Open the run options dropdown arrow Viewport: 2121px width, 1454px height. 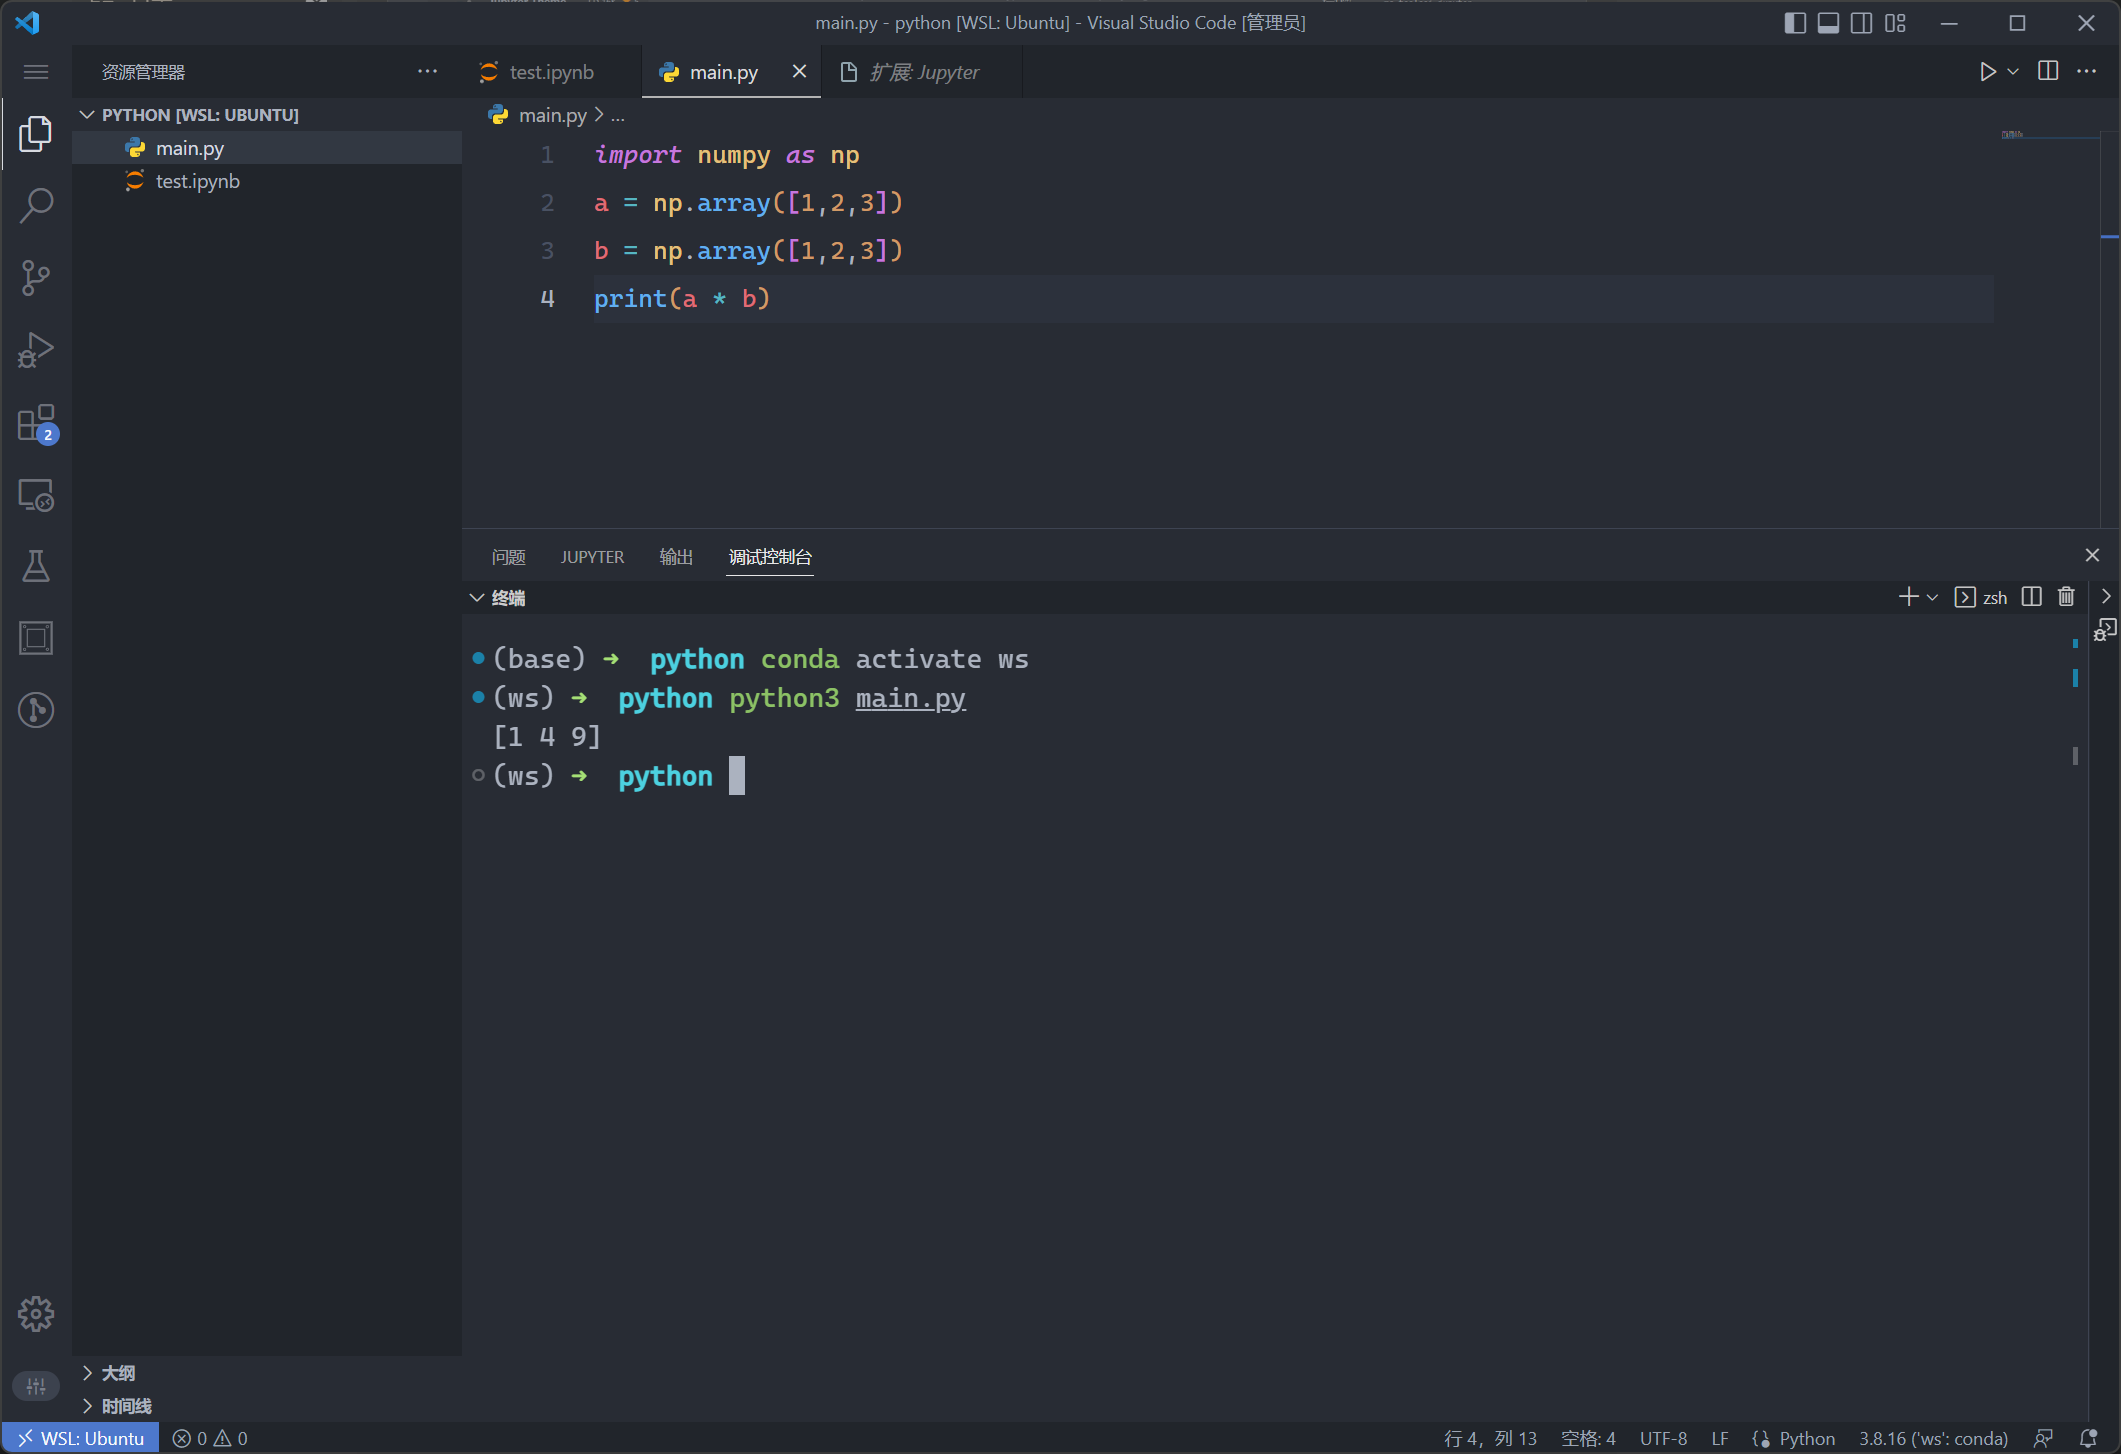[x=2013, y=72]
